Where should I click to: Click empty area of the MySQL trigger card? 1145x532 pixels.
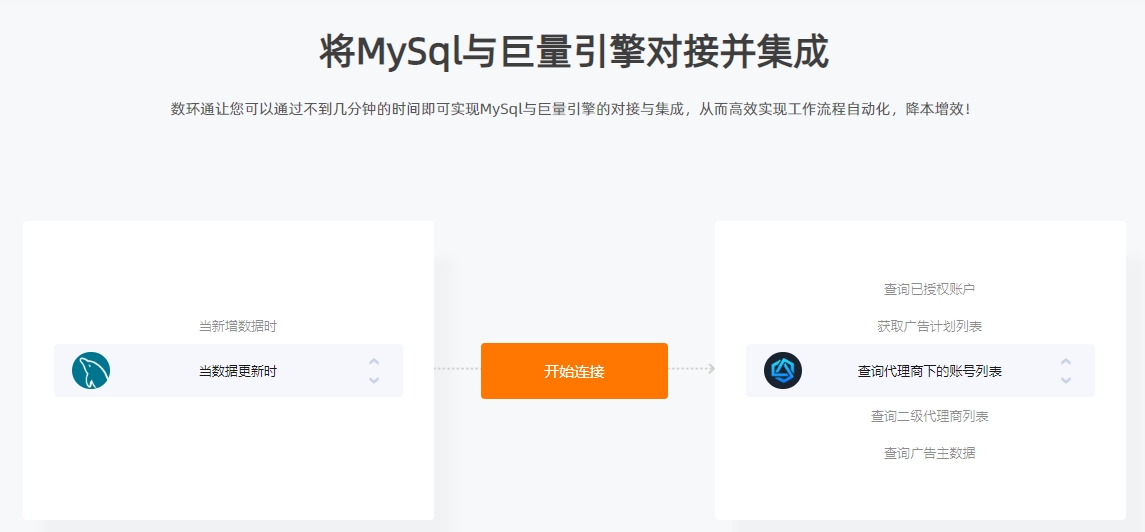pyautogui.click(x=229, y=460)
